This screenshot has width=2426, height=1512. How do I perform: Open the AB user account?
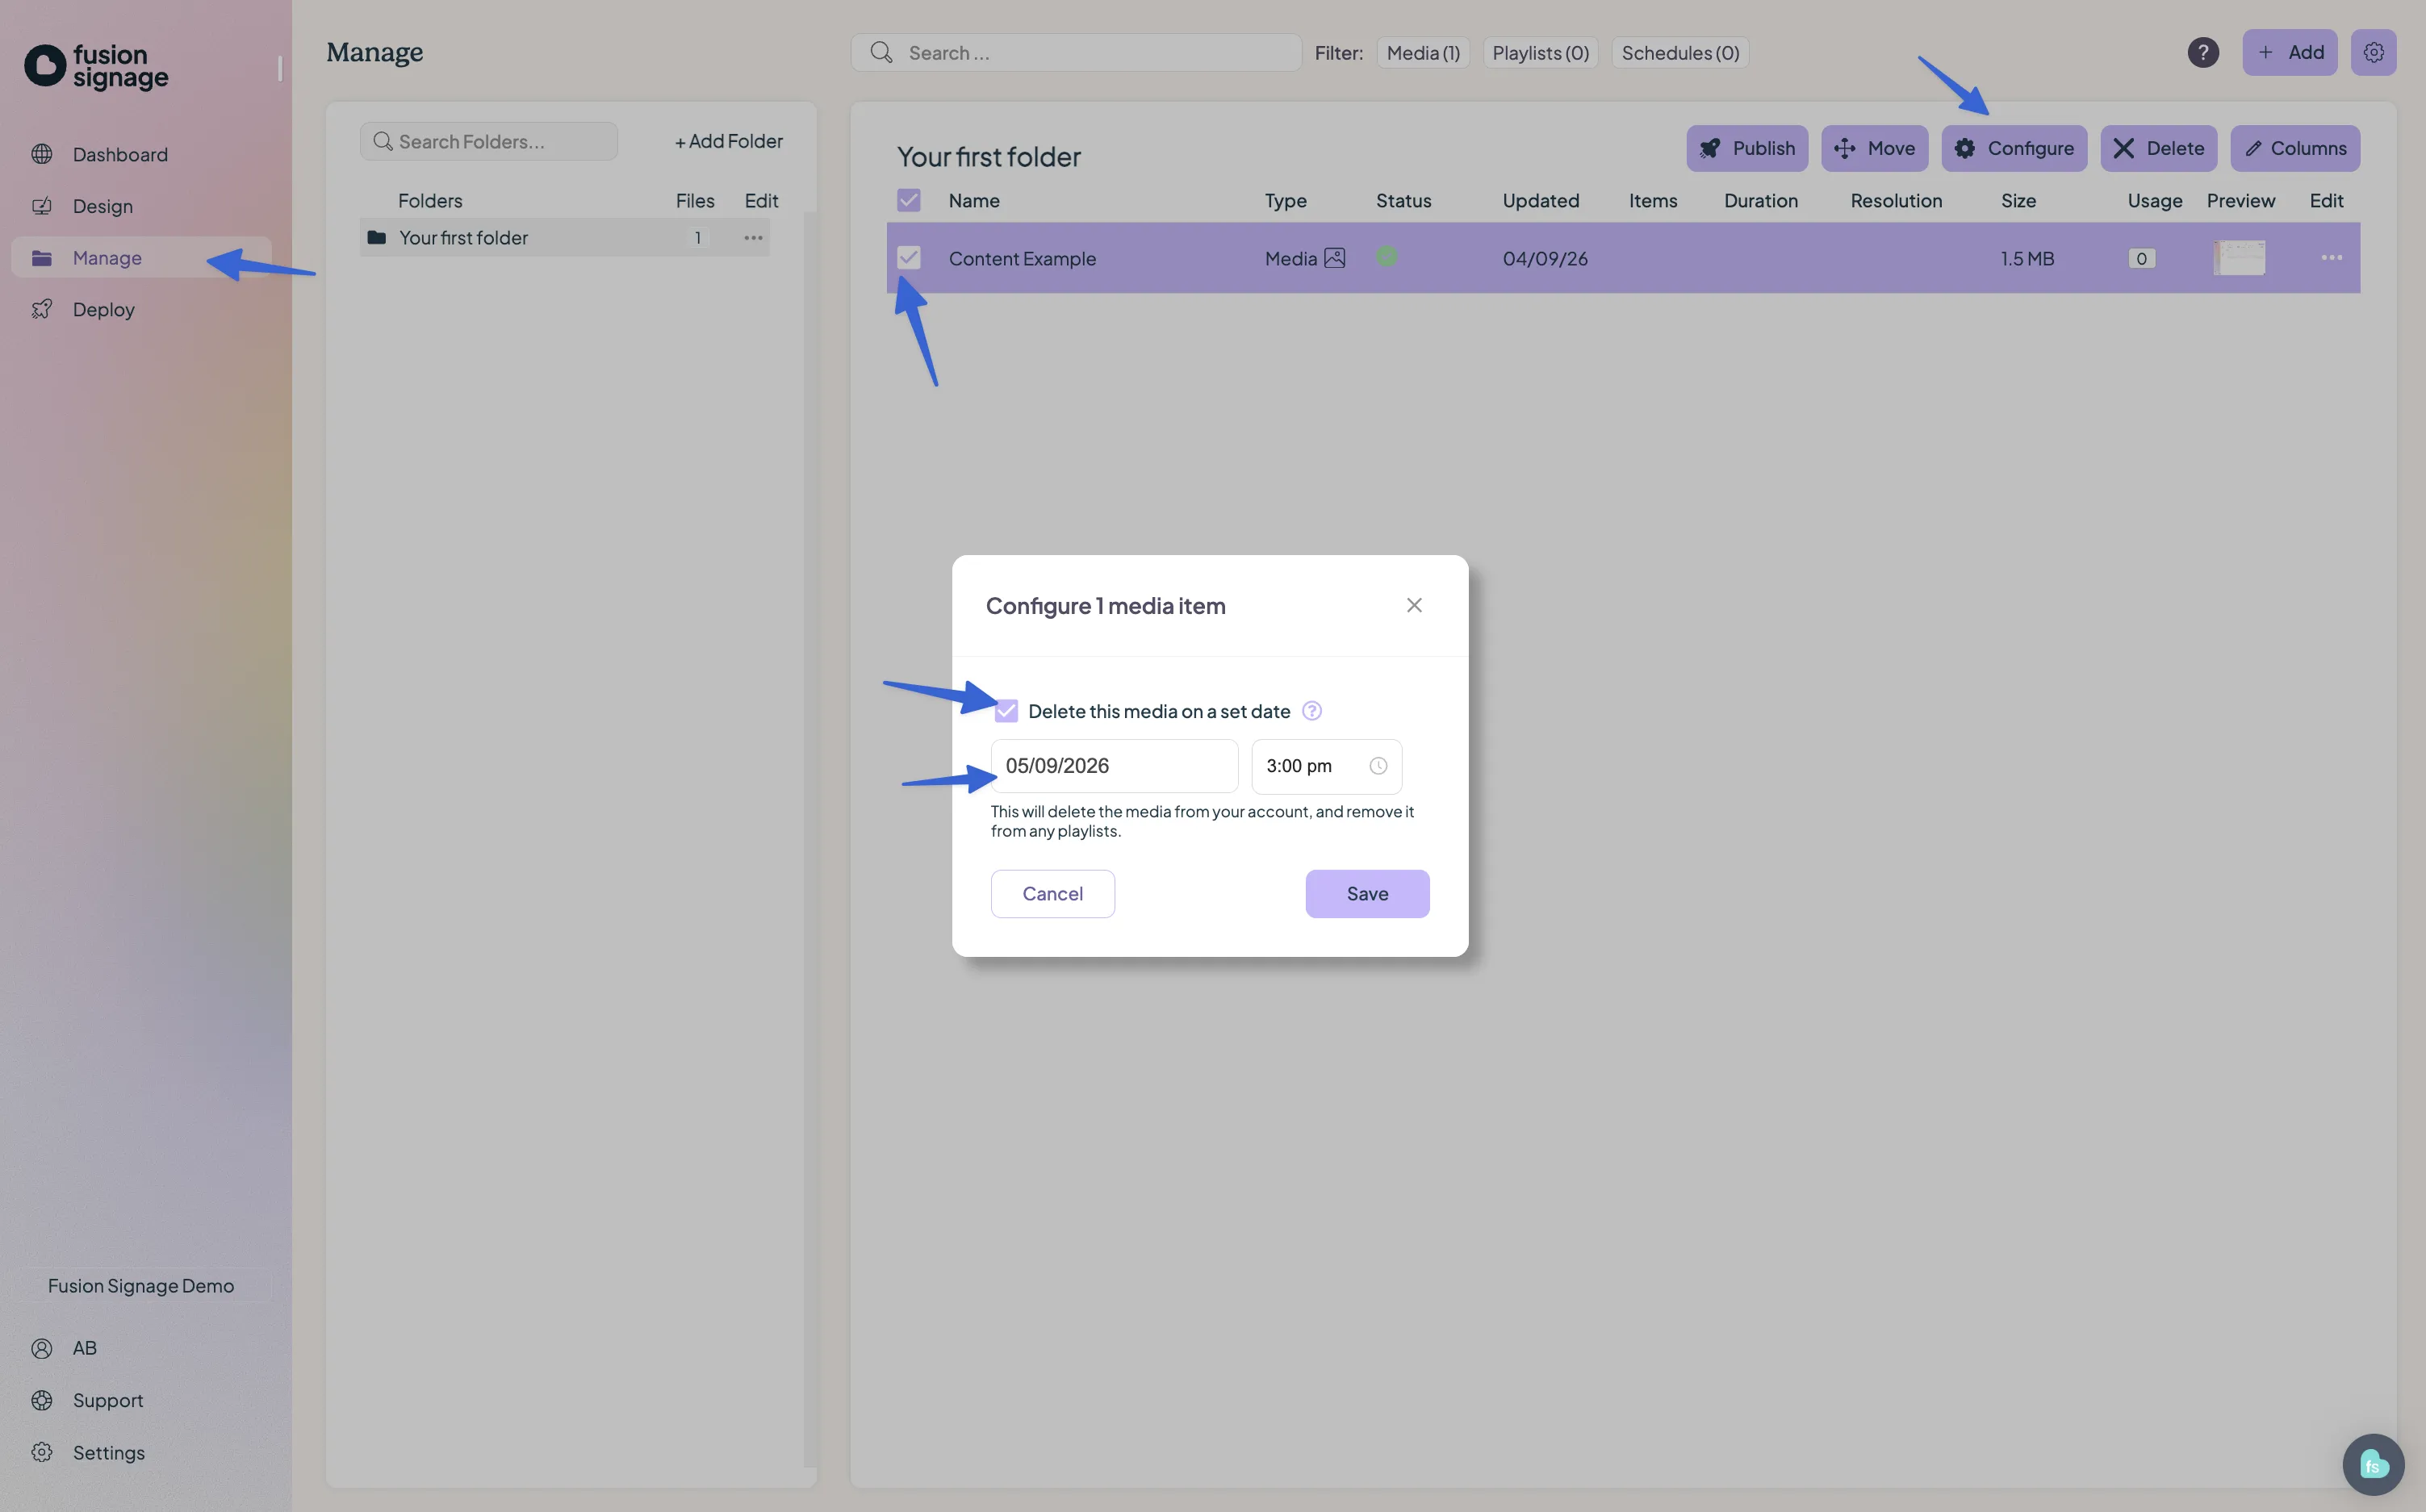[84, 1348]
